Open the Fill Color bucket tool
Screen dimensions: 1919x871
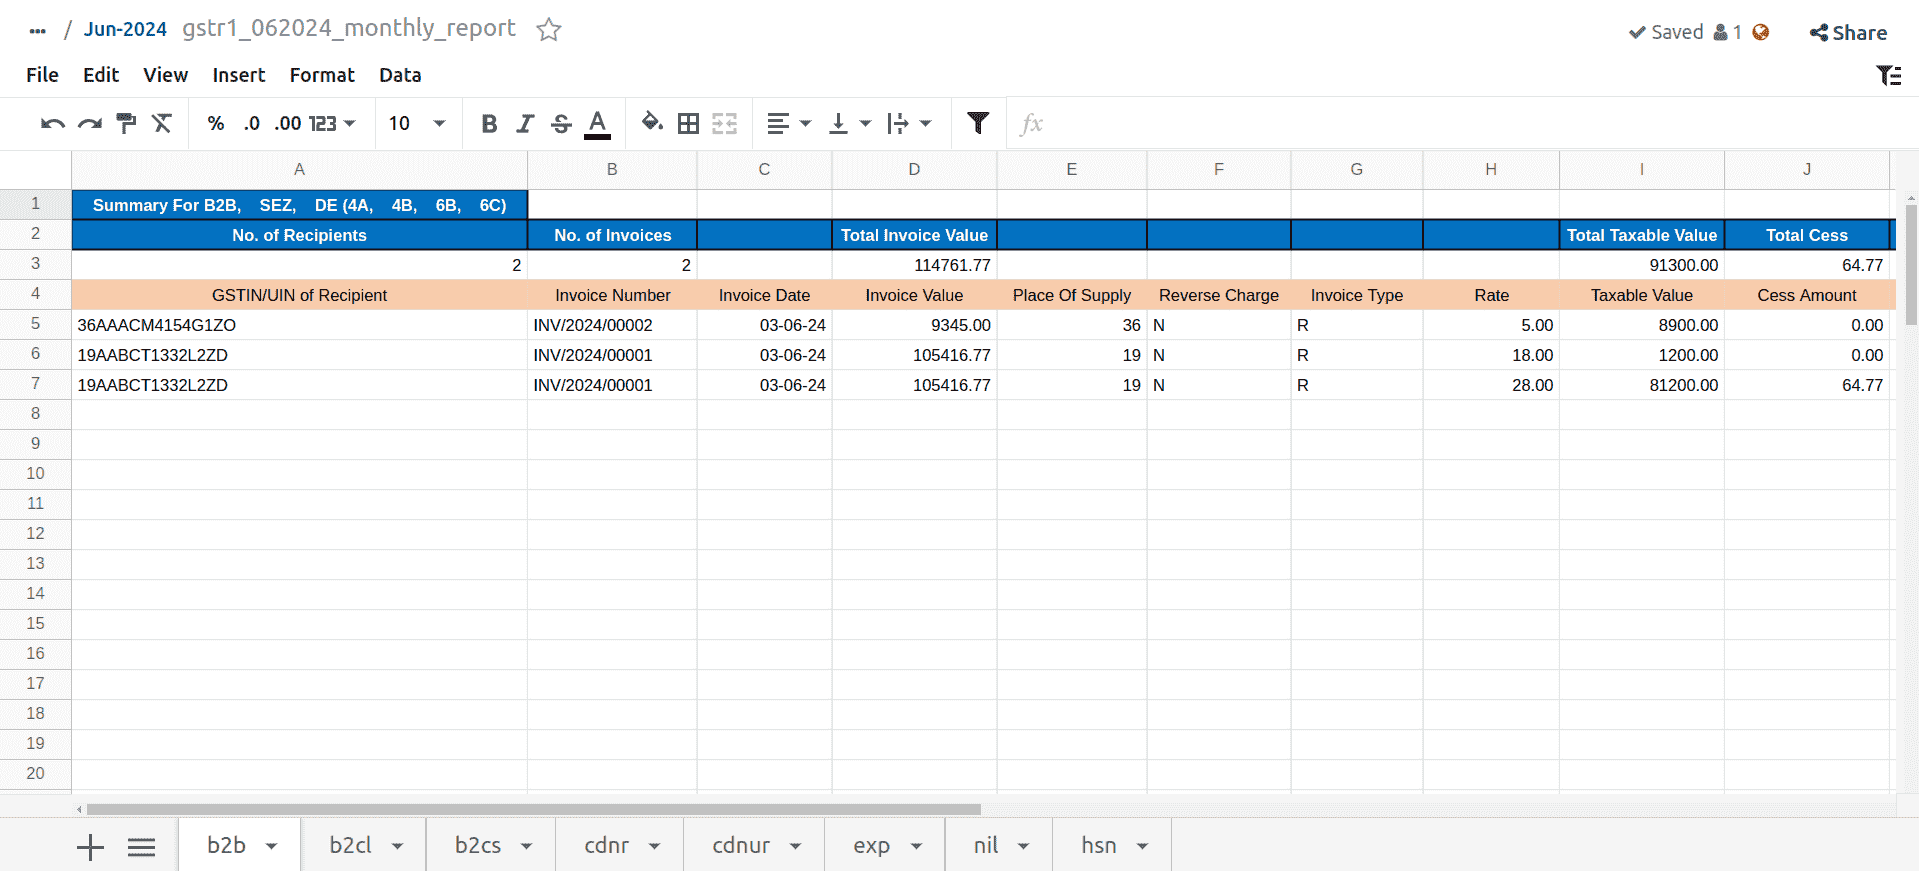[652, 123]
